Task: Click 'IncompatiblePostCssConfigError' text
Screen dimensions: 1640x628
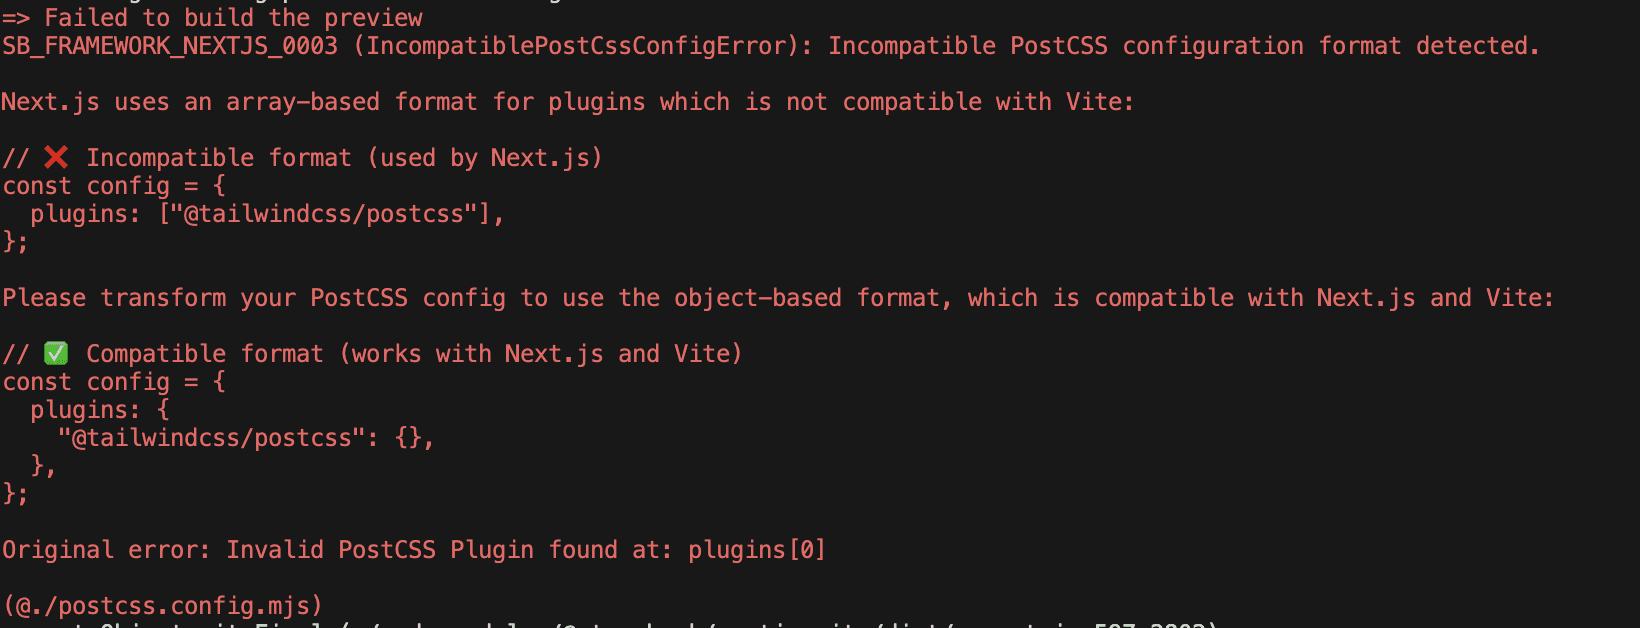Action: (x=577, y=46)
